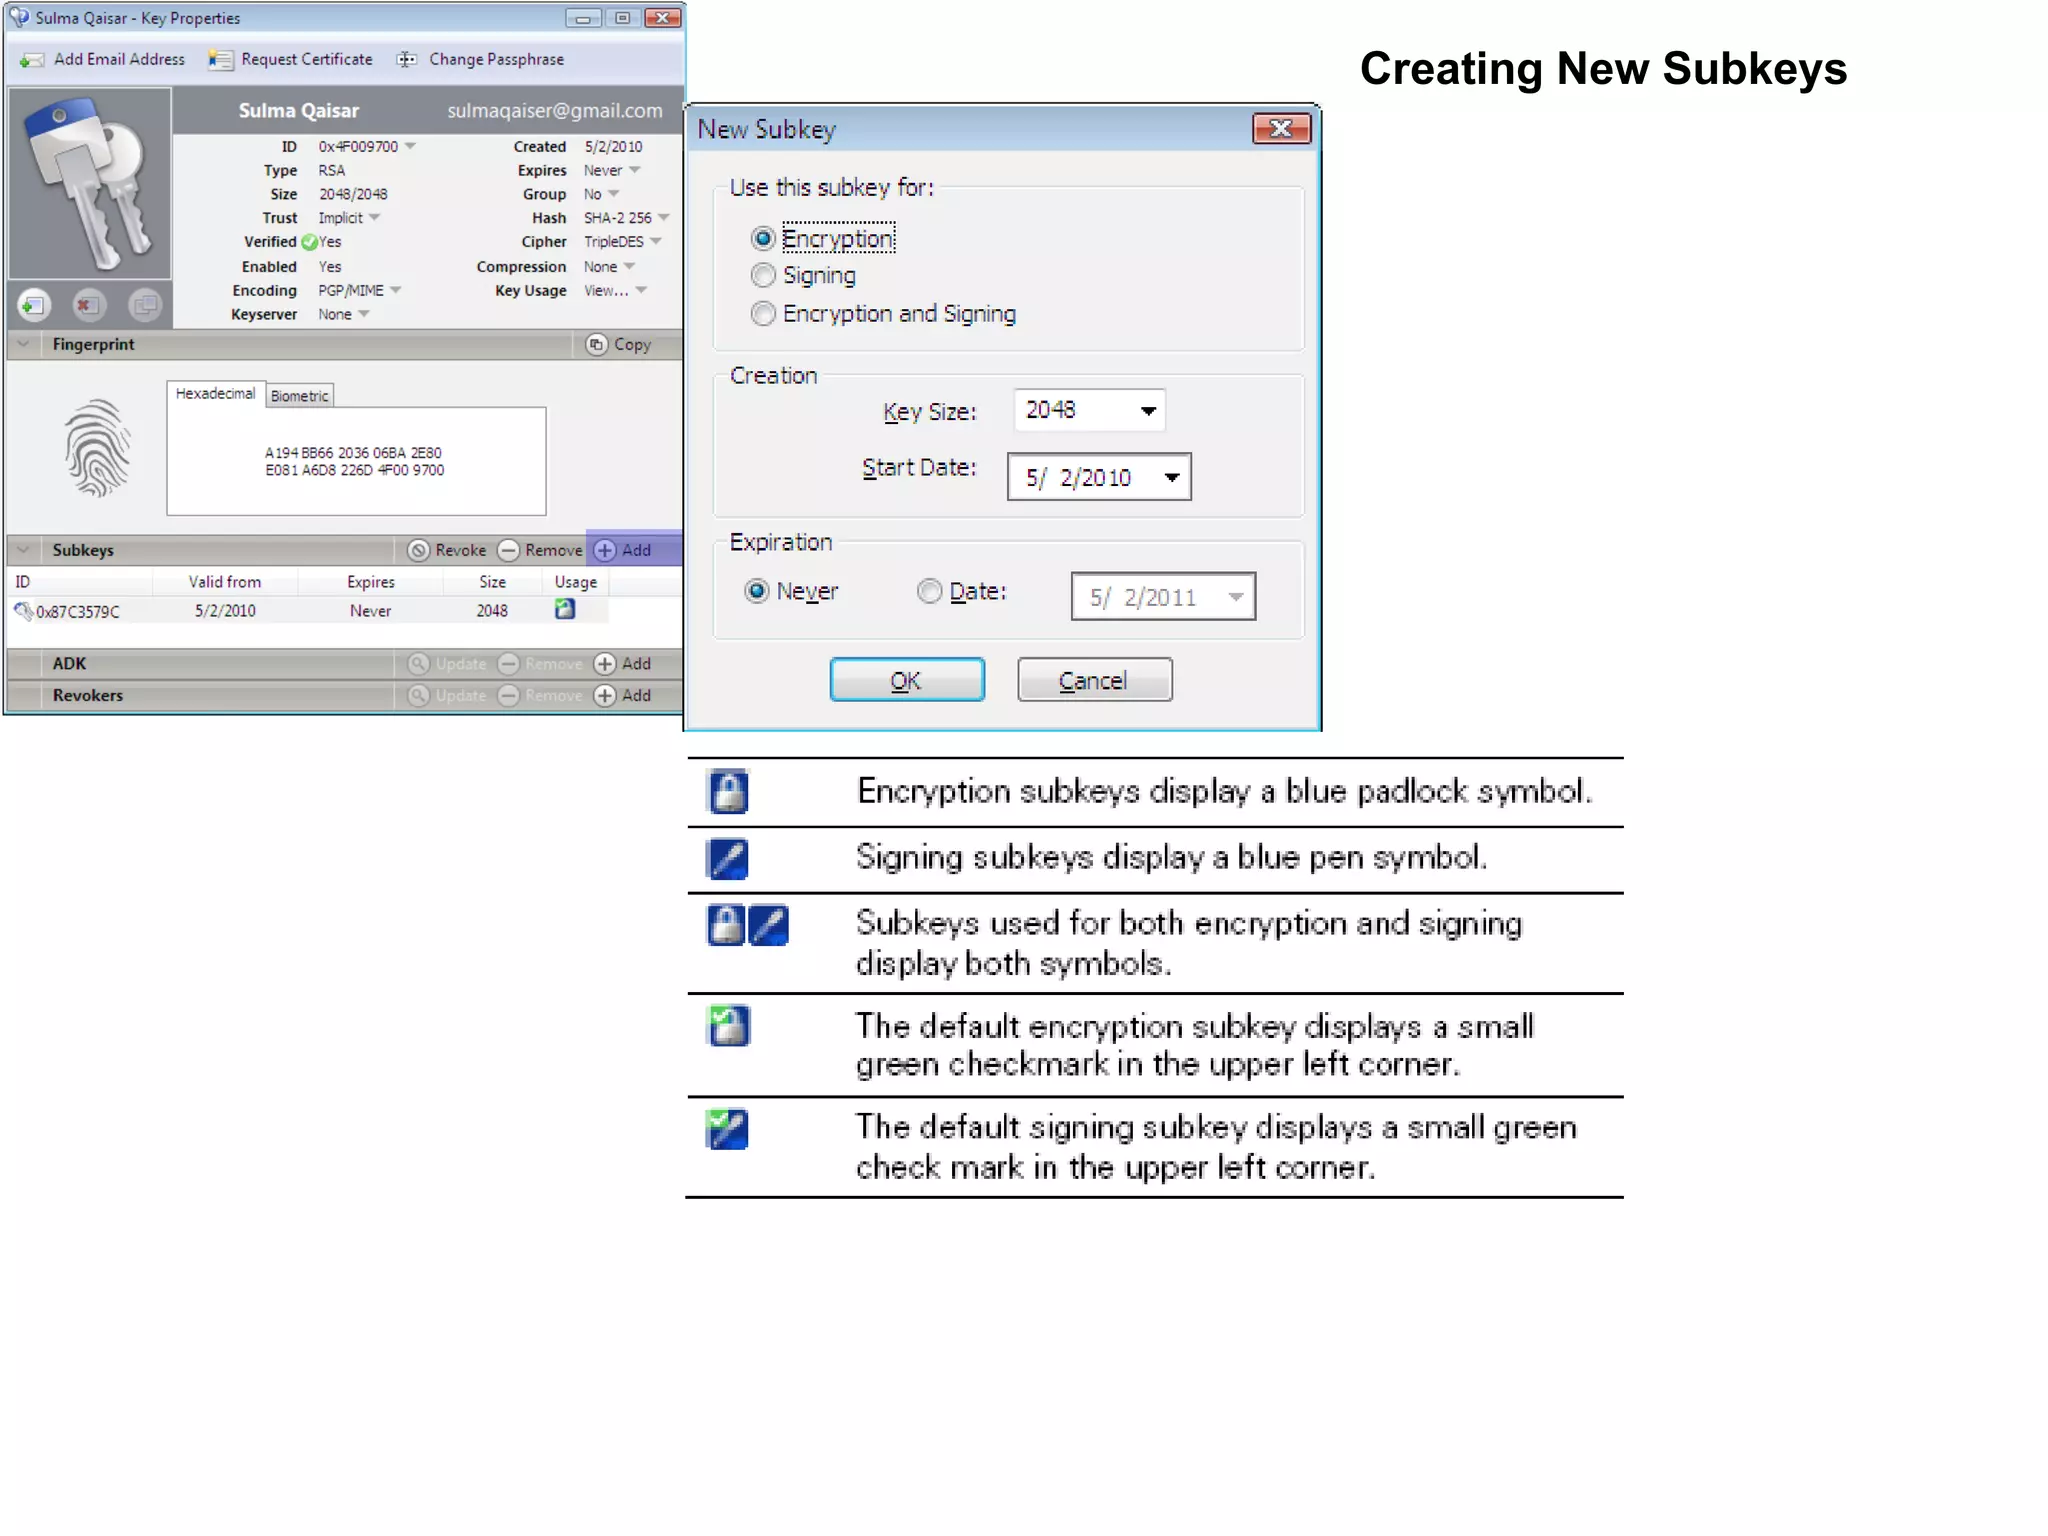Collapse the Subkeys section
Screen dimensions: 2048x1536
[x=23, y=550]
